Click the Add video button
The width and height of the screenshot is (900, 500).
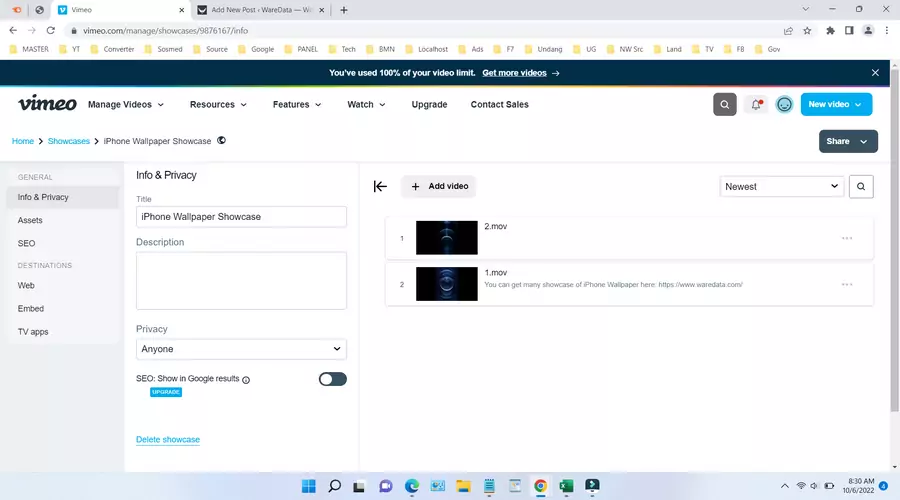(439, 186)
